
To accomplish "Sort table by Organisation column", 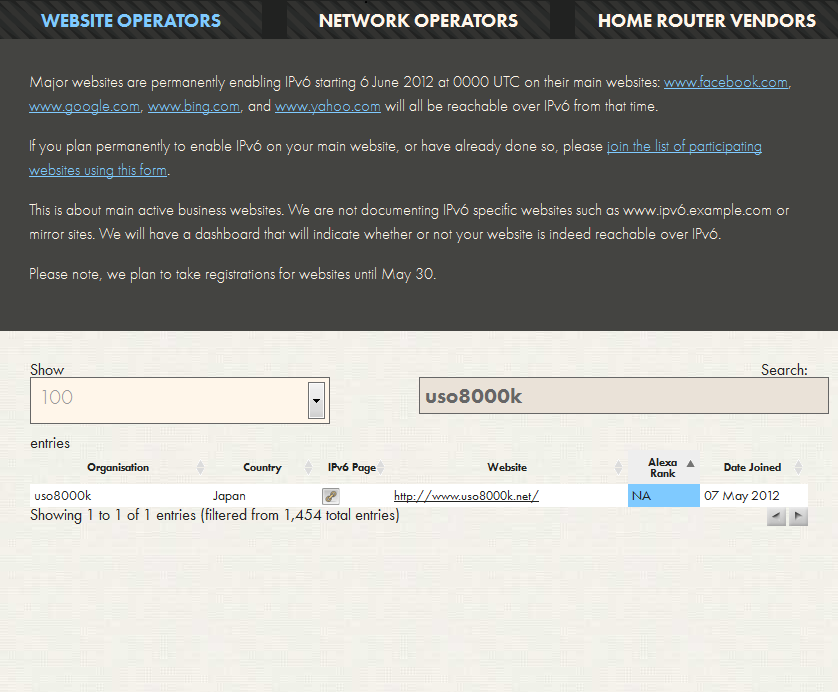I will (x=118, y=467).
